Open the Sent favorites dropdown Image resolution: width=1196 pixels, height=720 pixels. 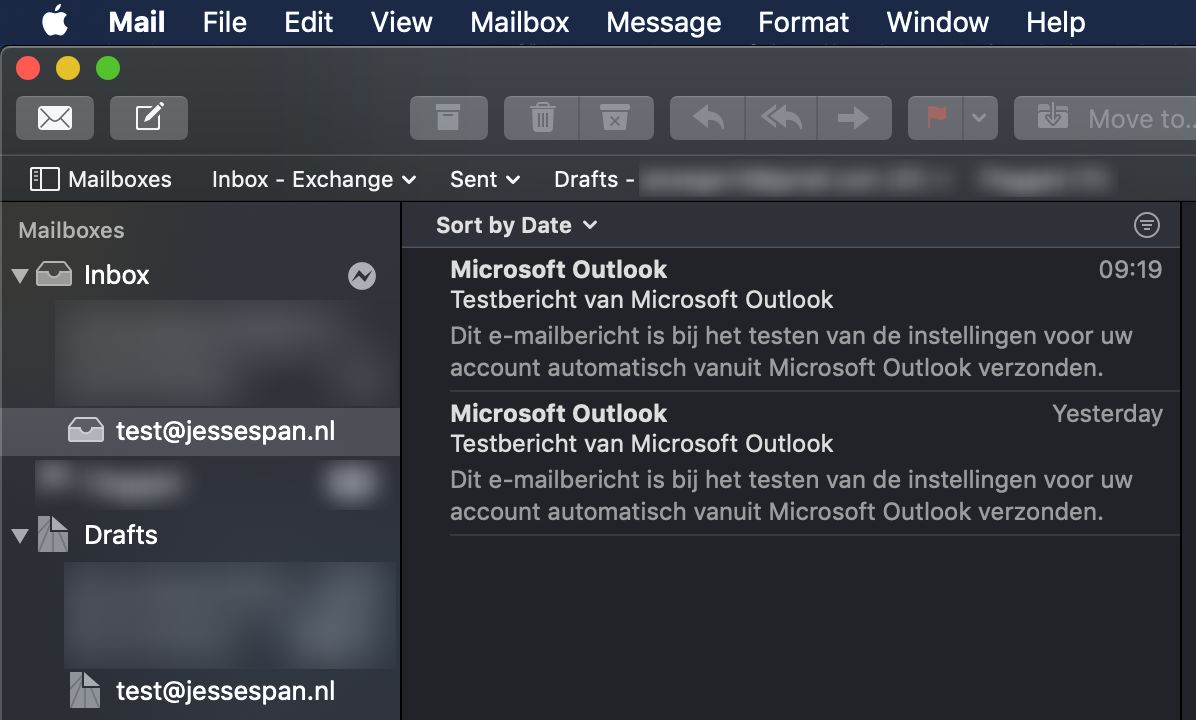pyautogui.click(x=485, y=179)
